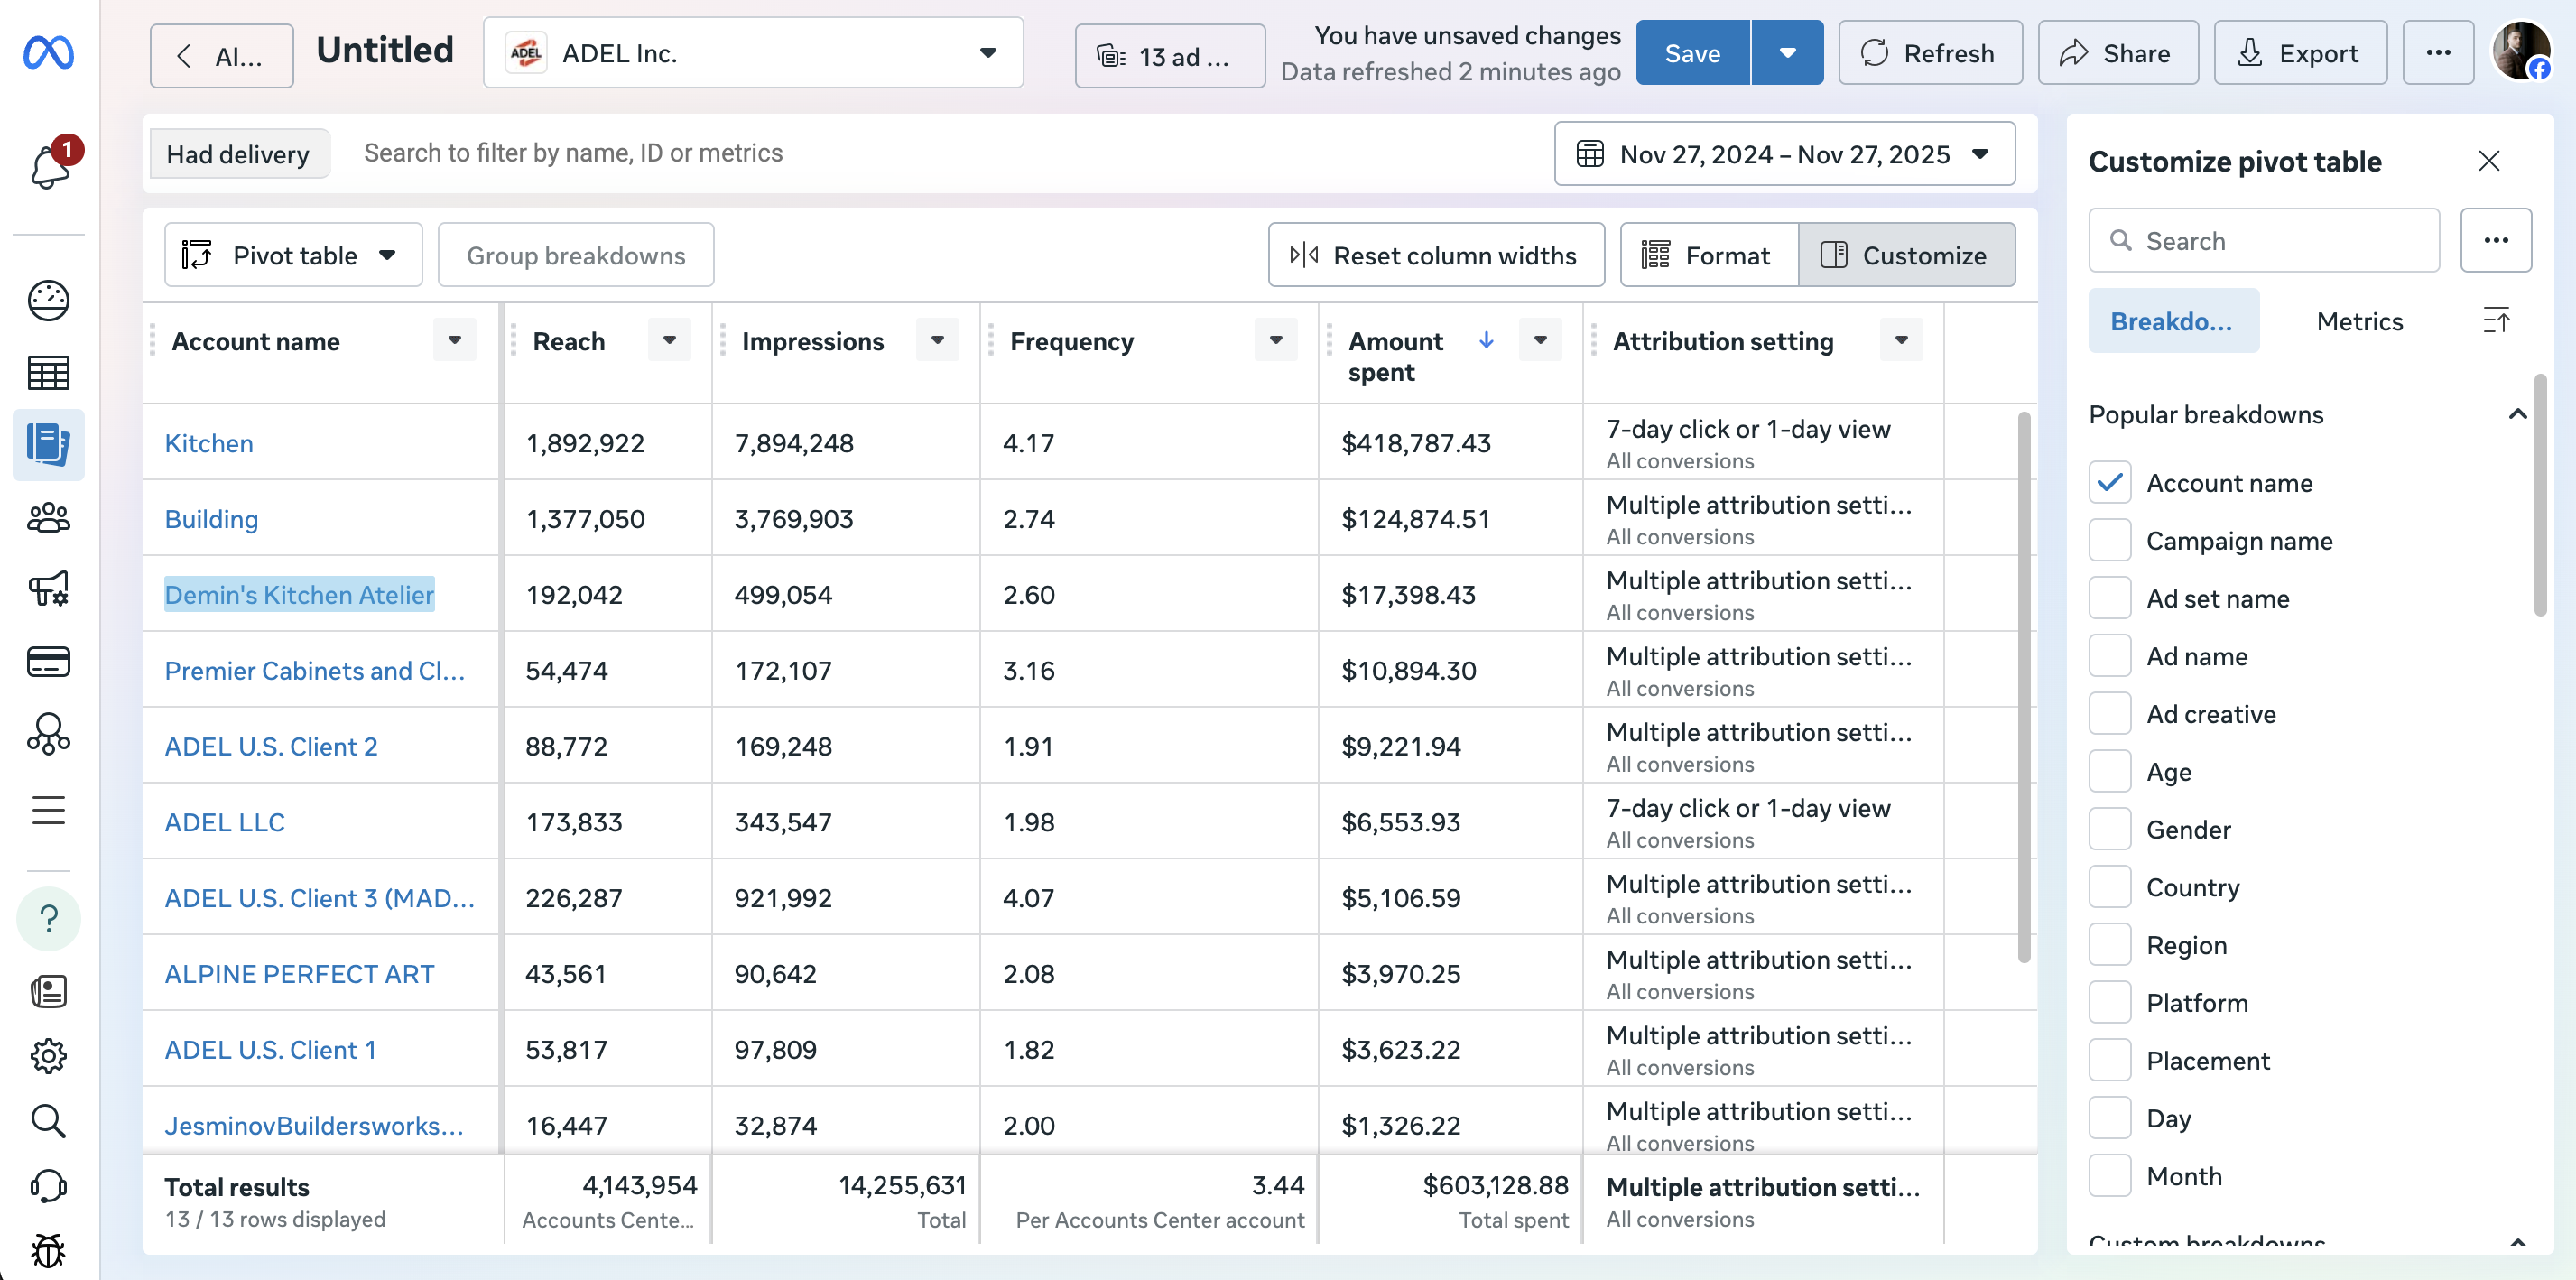
Task: Open the date range picker
Action: tap(1784, 154)
